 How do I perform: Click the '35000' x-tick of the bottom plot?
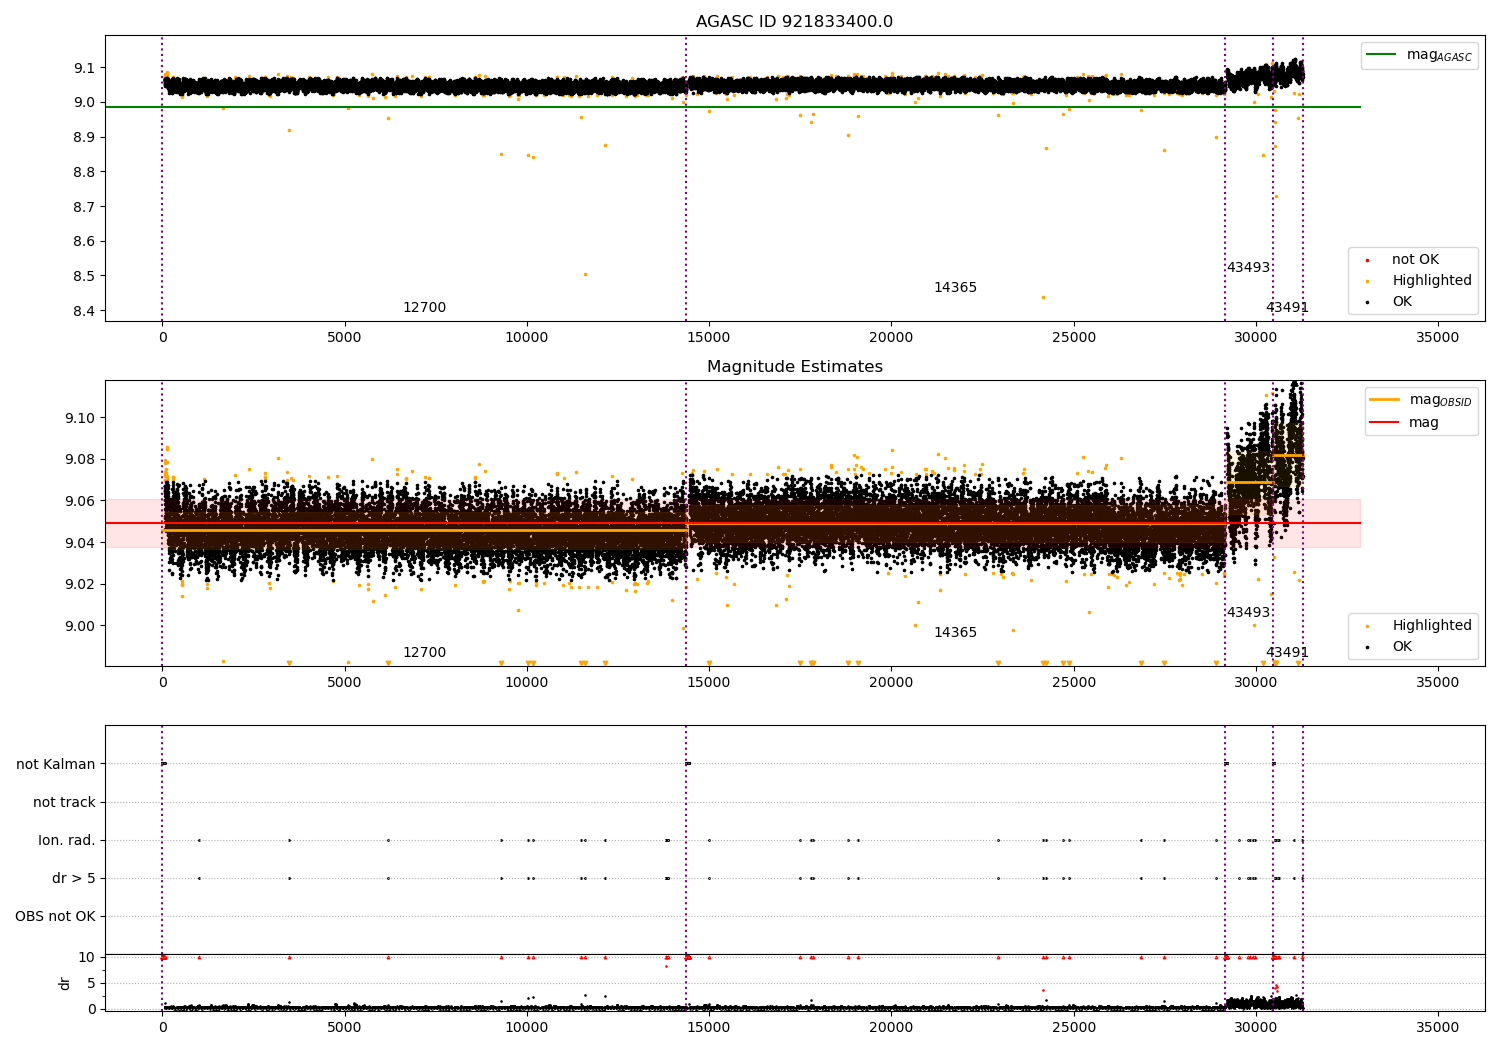click(x=1438, y=1027)
